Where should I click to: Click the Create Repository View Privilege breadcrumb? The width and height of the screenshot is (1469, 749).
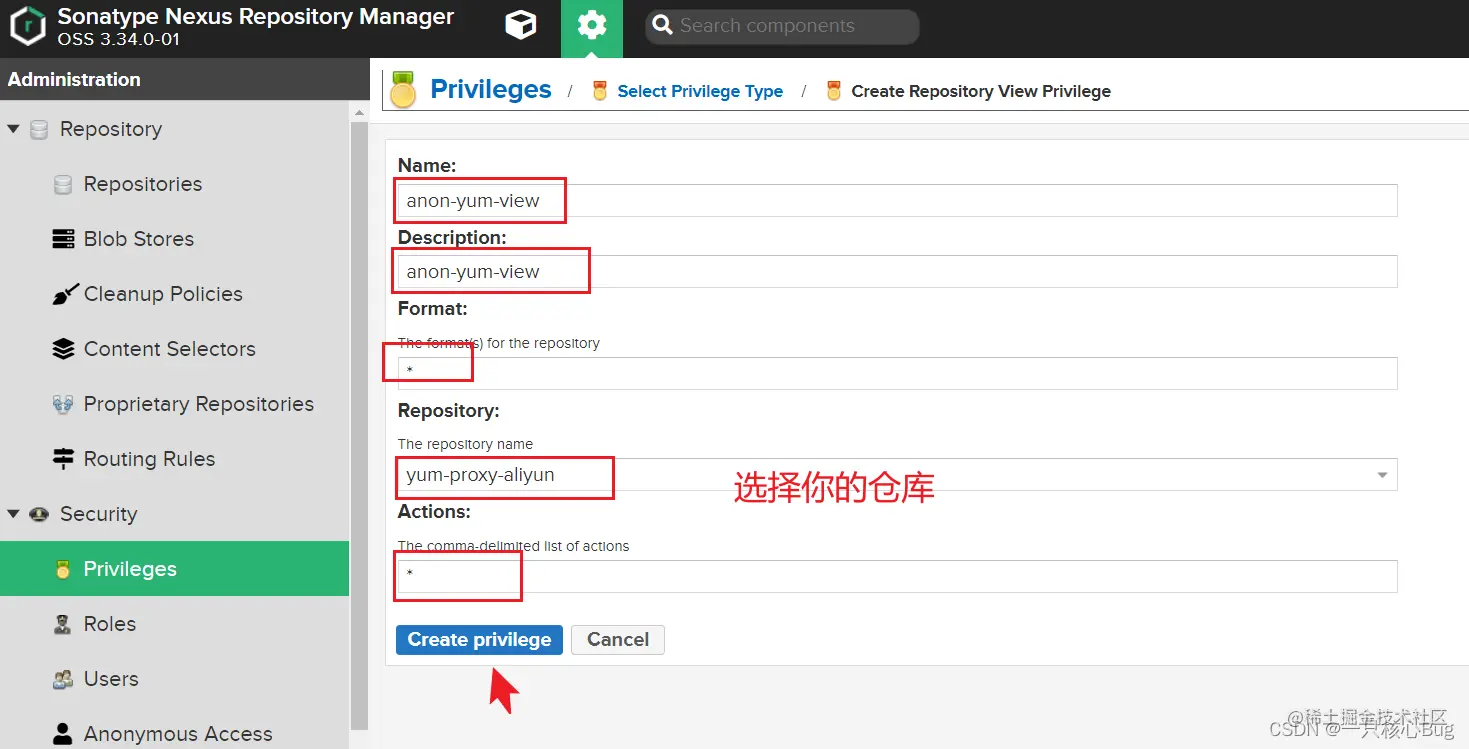click(981, 91)
